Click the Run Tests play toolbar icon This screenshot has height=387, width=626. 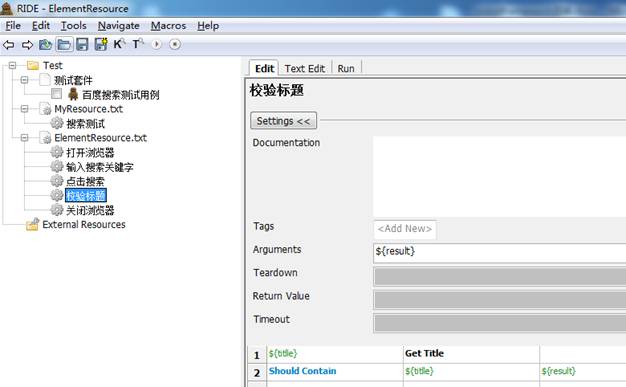[156, 44]
